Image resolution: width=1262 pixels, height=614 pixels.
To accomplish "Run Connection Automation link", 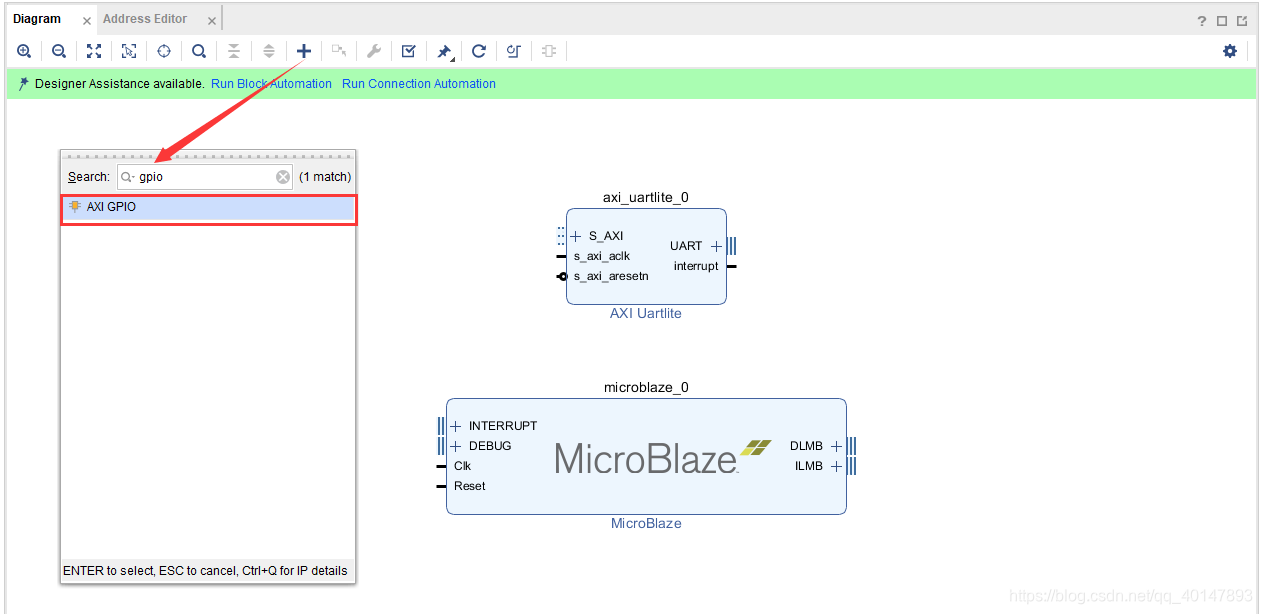I will tap(418, 84).
